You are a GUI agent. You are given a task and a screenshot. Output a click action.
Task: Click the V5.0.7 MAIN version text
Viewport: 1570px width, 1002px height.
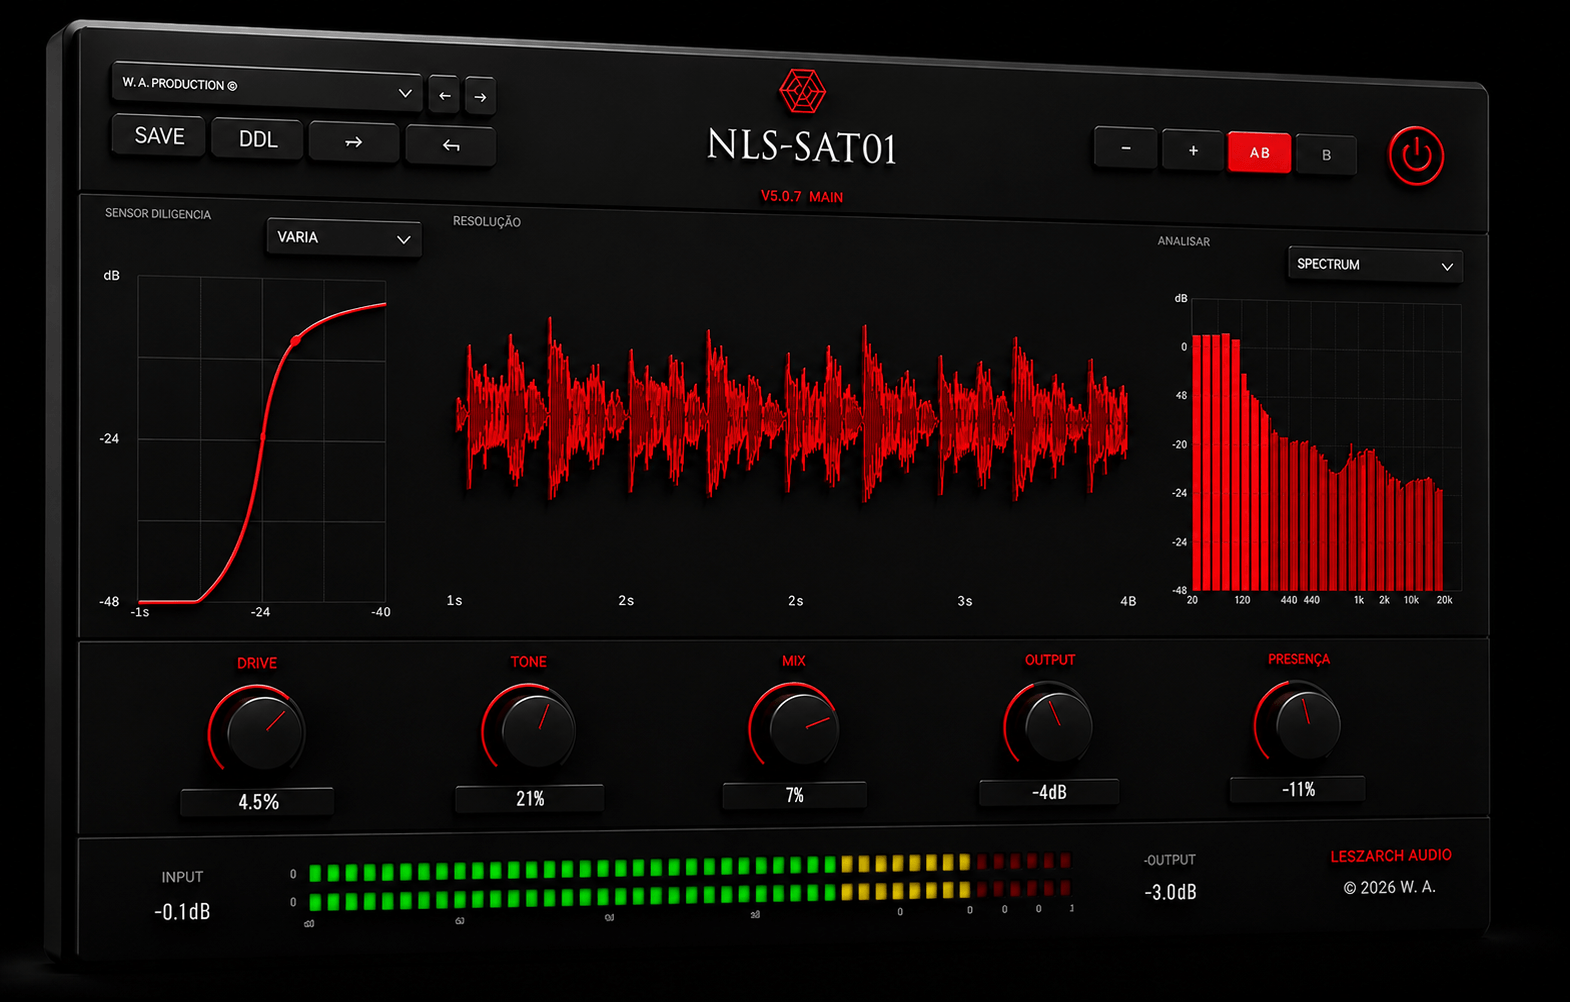(802, 196)
